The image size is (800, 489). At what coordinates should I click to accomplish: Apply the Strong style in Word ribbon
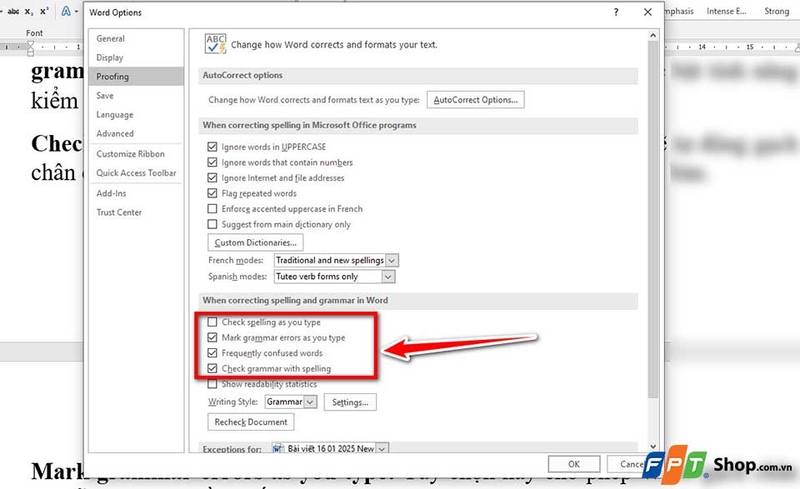pos(777,11)
